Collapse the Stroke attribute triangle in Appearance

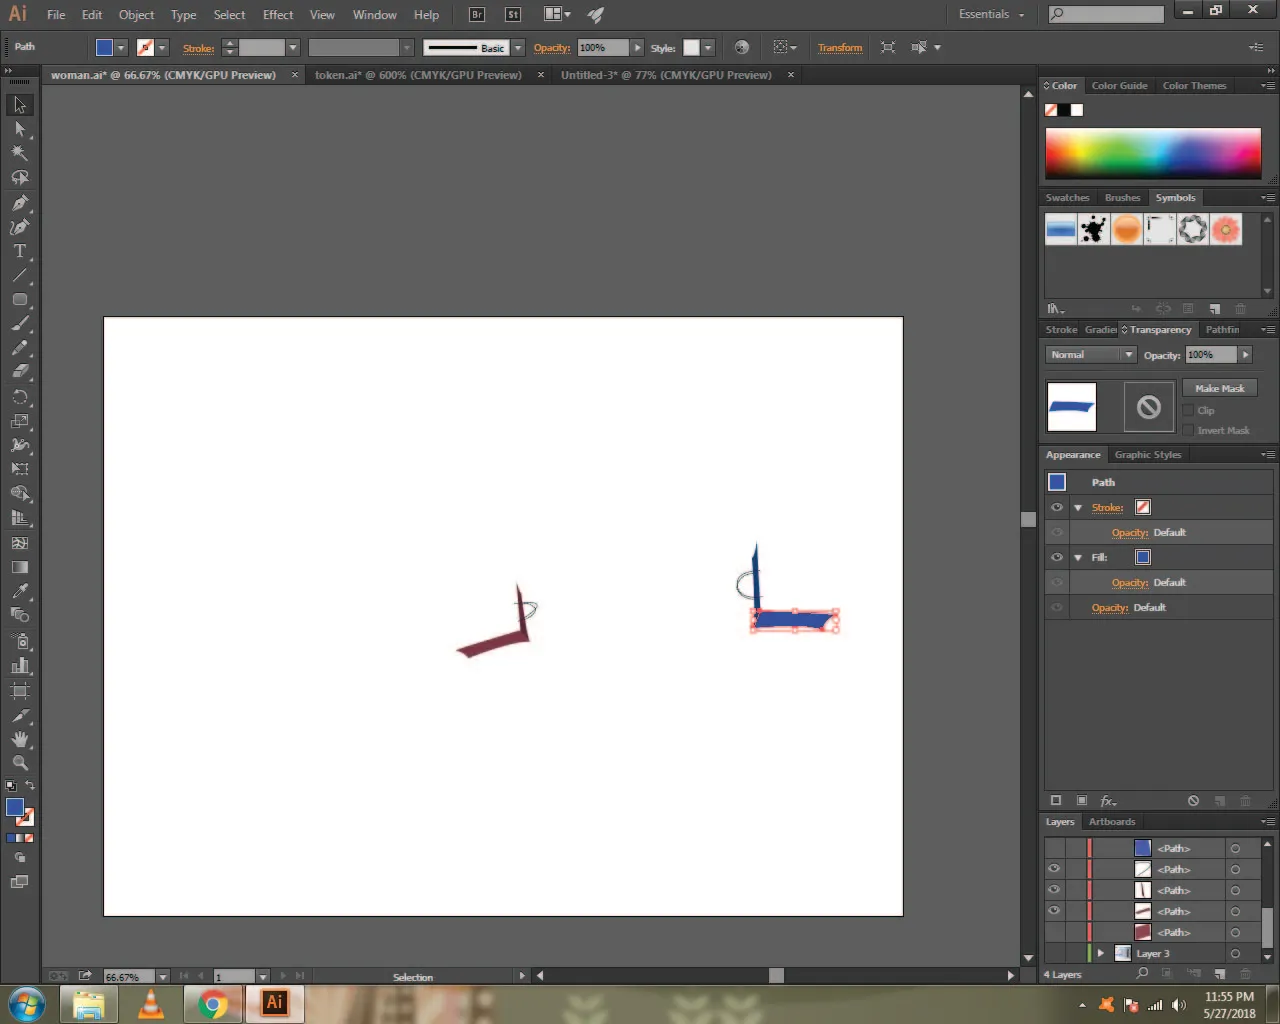[x=1078, y=508]
